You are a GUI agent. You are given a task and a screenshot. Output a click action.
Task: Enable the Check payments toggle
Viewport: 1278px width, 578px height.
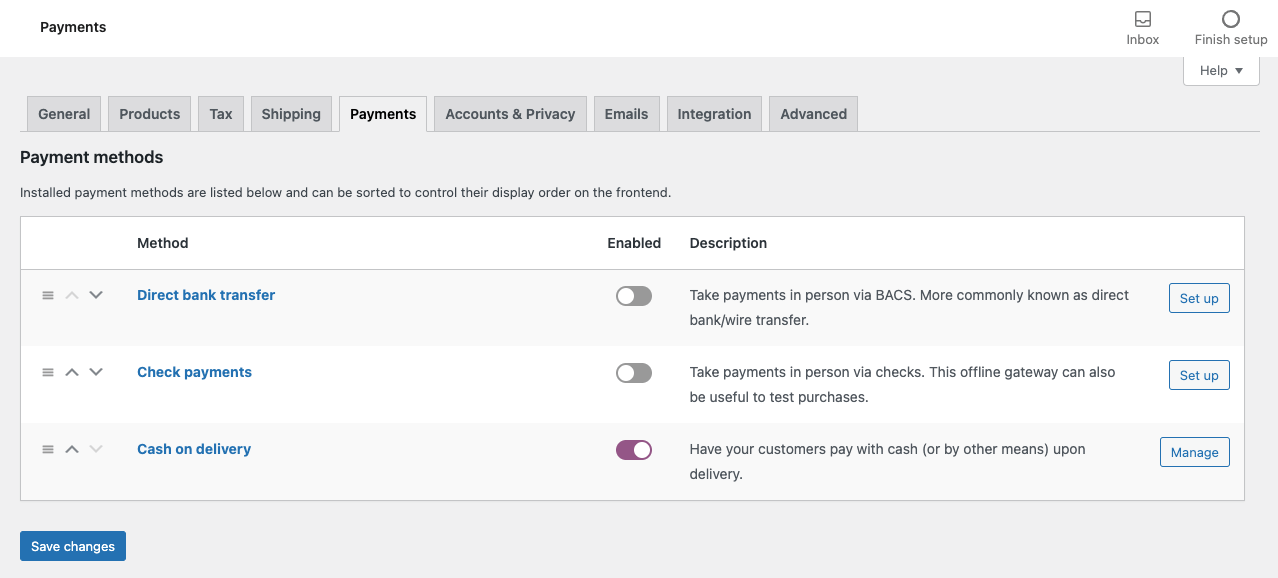click(633, 373)
